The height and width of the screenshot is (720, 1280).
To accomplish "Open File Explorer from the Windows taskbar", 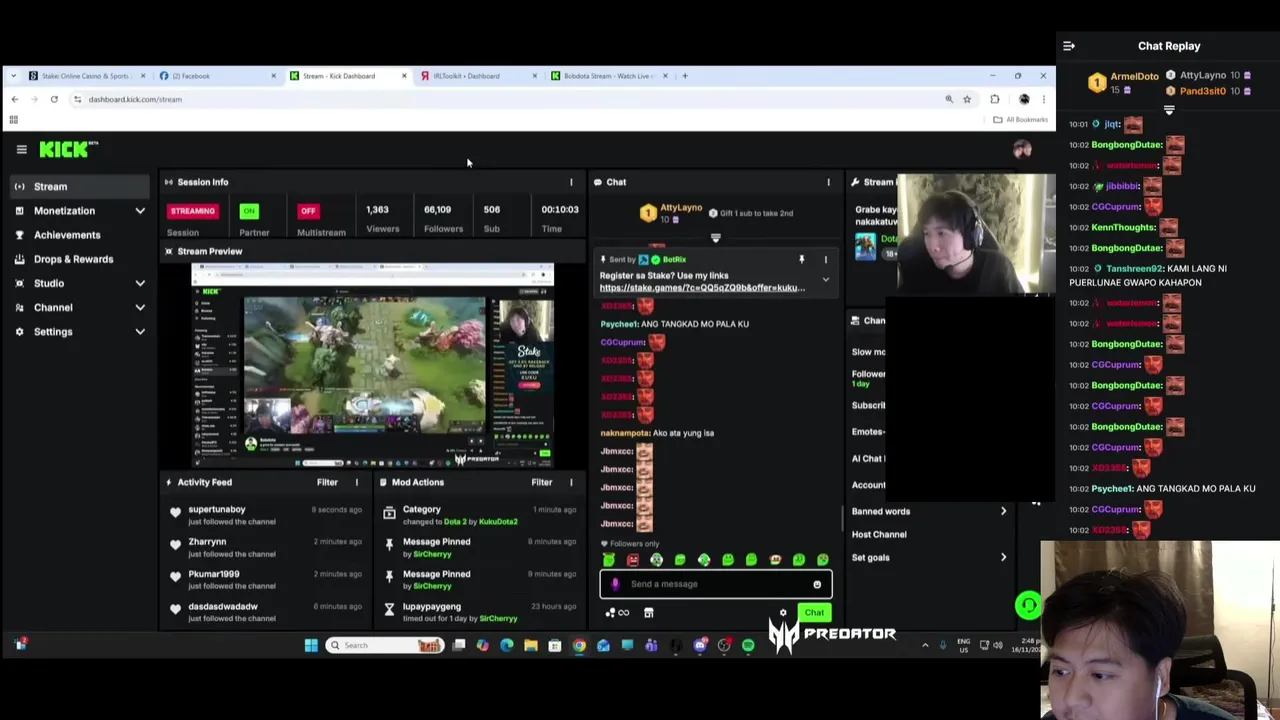I will 531,645.
